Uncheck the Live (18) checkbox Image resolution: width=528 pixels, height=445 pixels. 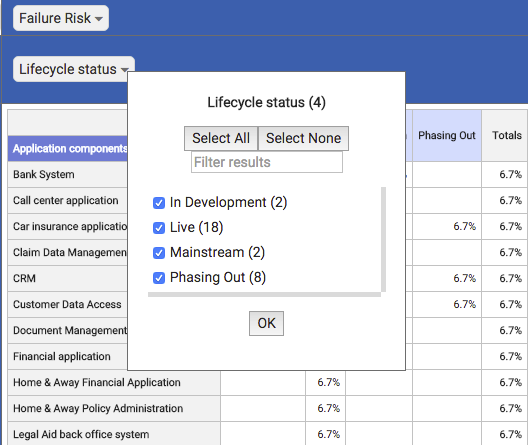[159, 228]
